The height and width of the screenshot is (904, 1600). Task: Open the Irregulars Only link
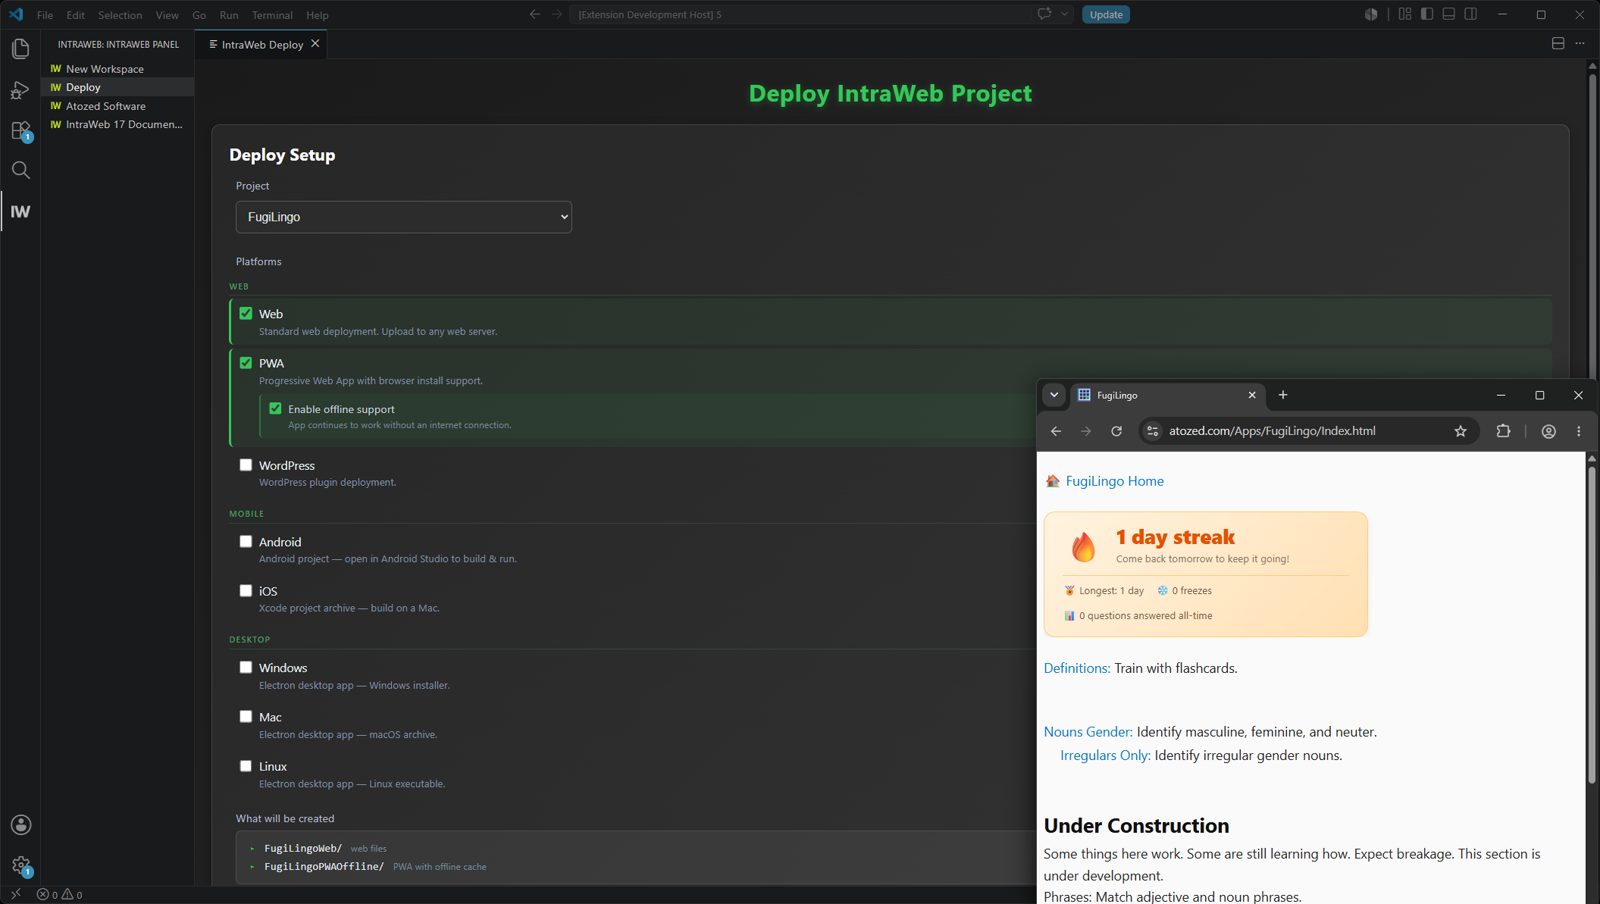pos(1105,755)
